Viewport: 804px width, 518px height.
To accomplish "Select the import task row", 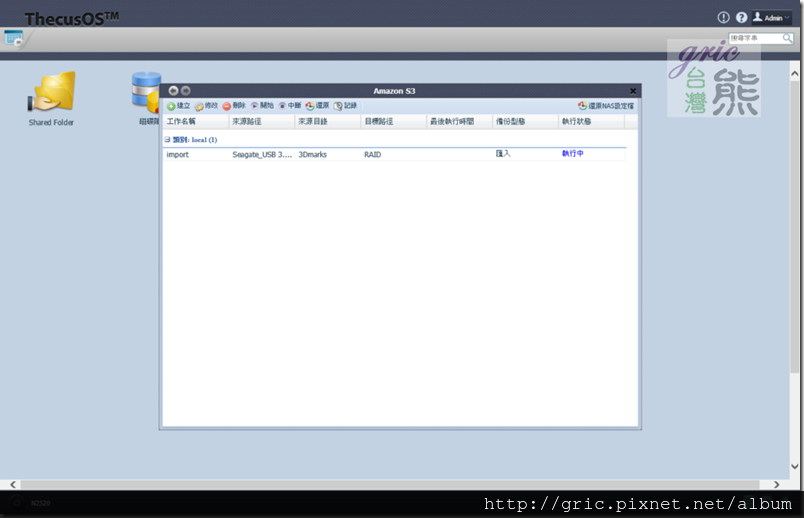I will [394, 154].
